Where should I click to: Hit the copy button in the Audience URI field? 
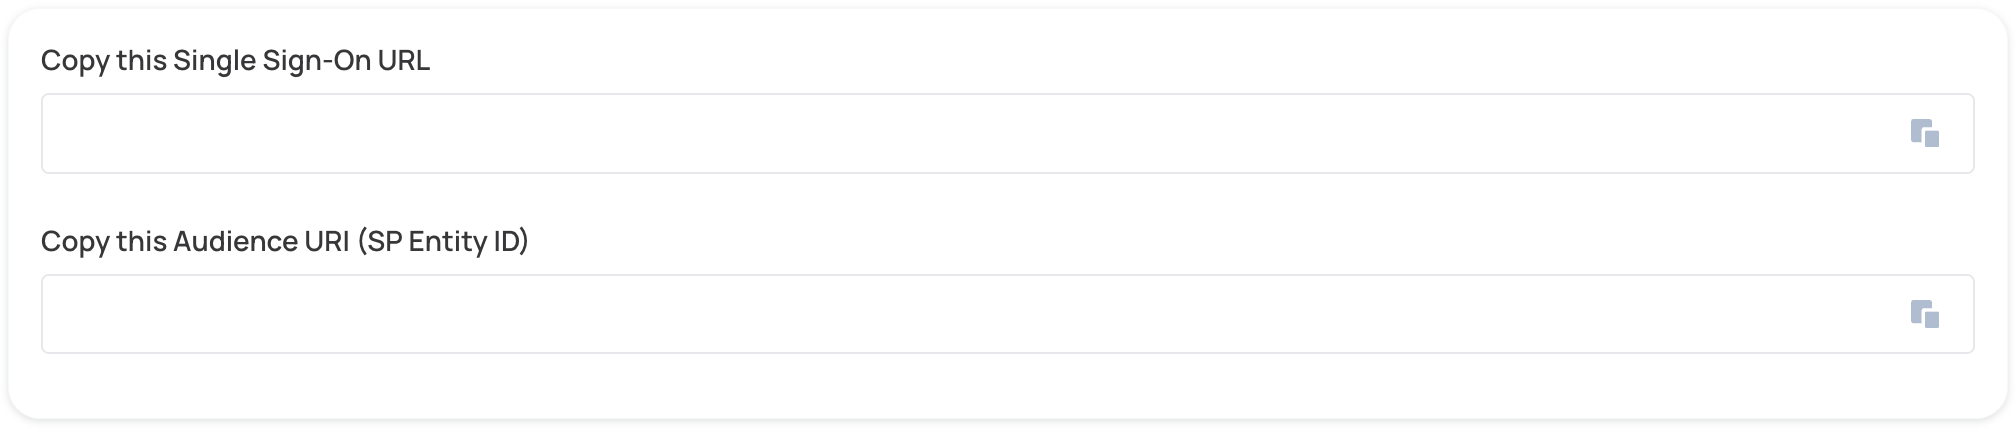click(1925, 314)
